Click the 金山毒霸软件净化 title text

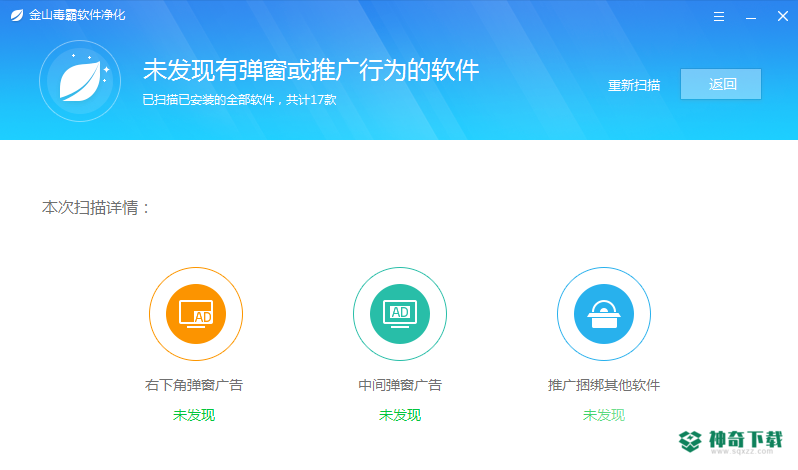click(x=77, y=15)
